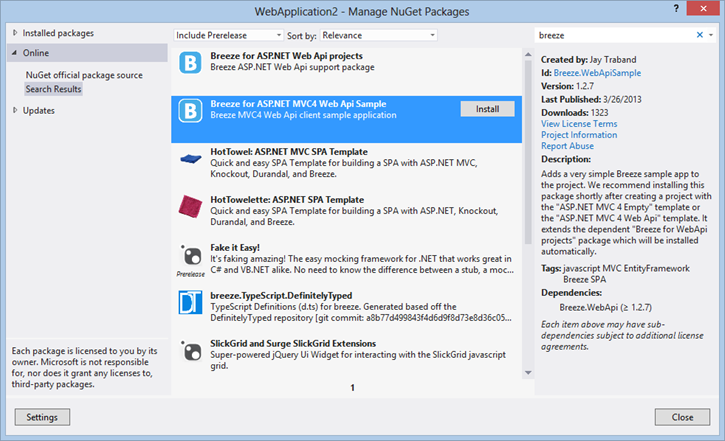Close the window with red X
The image size is (725, 441).
(703, 8)
